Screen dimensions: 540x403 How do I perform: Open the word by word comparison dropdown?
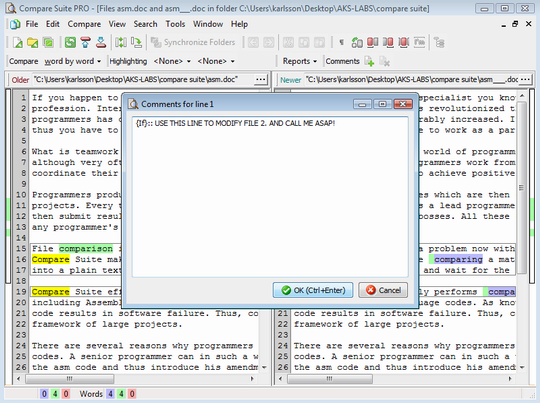click(x=73, y=61)
